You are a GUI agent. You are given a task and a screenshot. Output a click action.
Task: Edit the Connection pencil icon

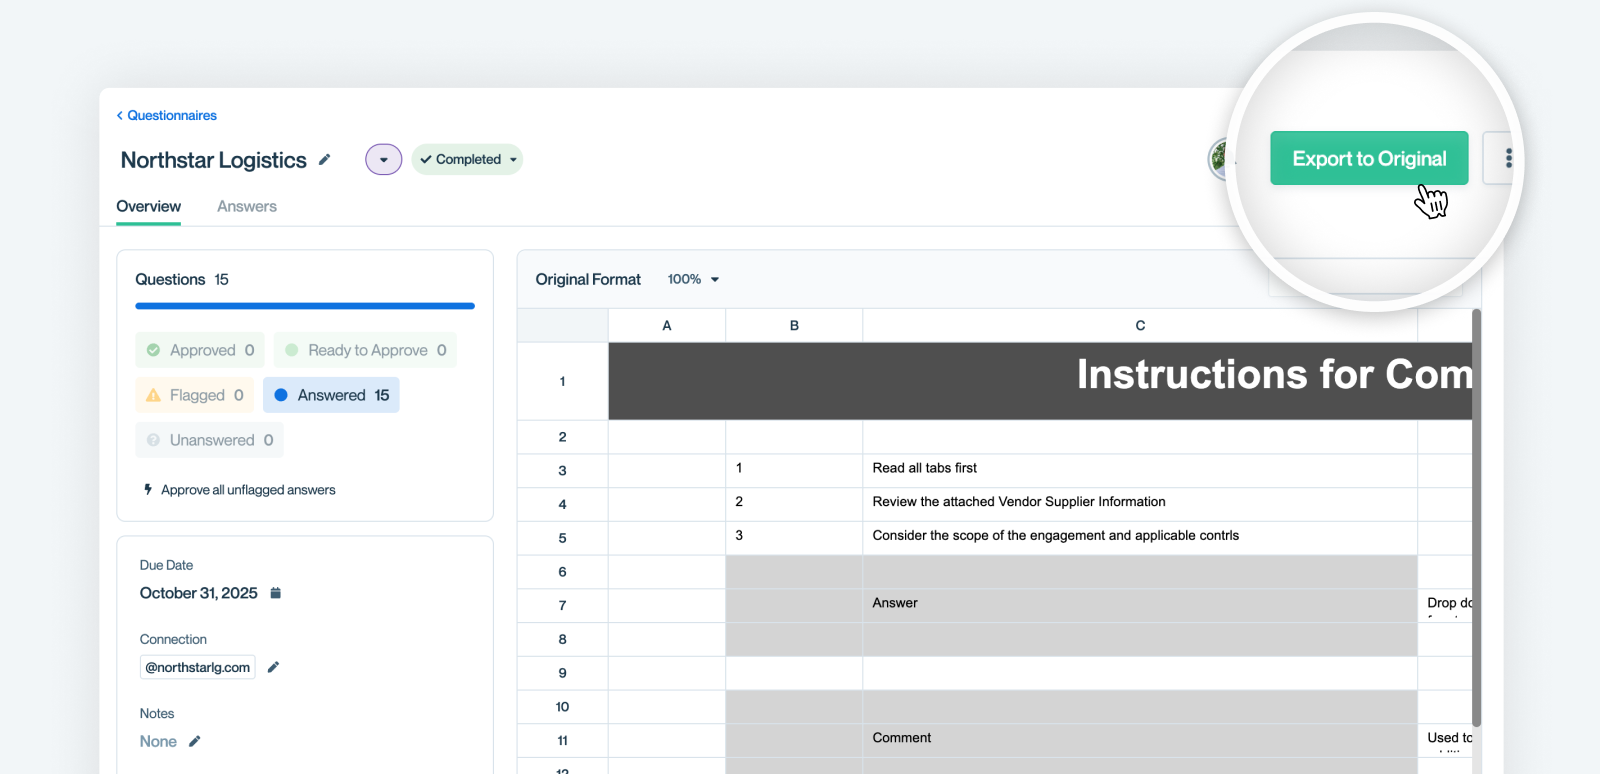[x=273, y=667]
